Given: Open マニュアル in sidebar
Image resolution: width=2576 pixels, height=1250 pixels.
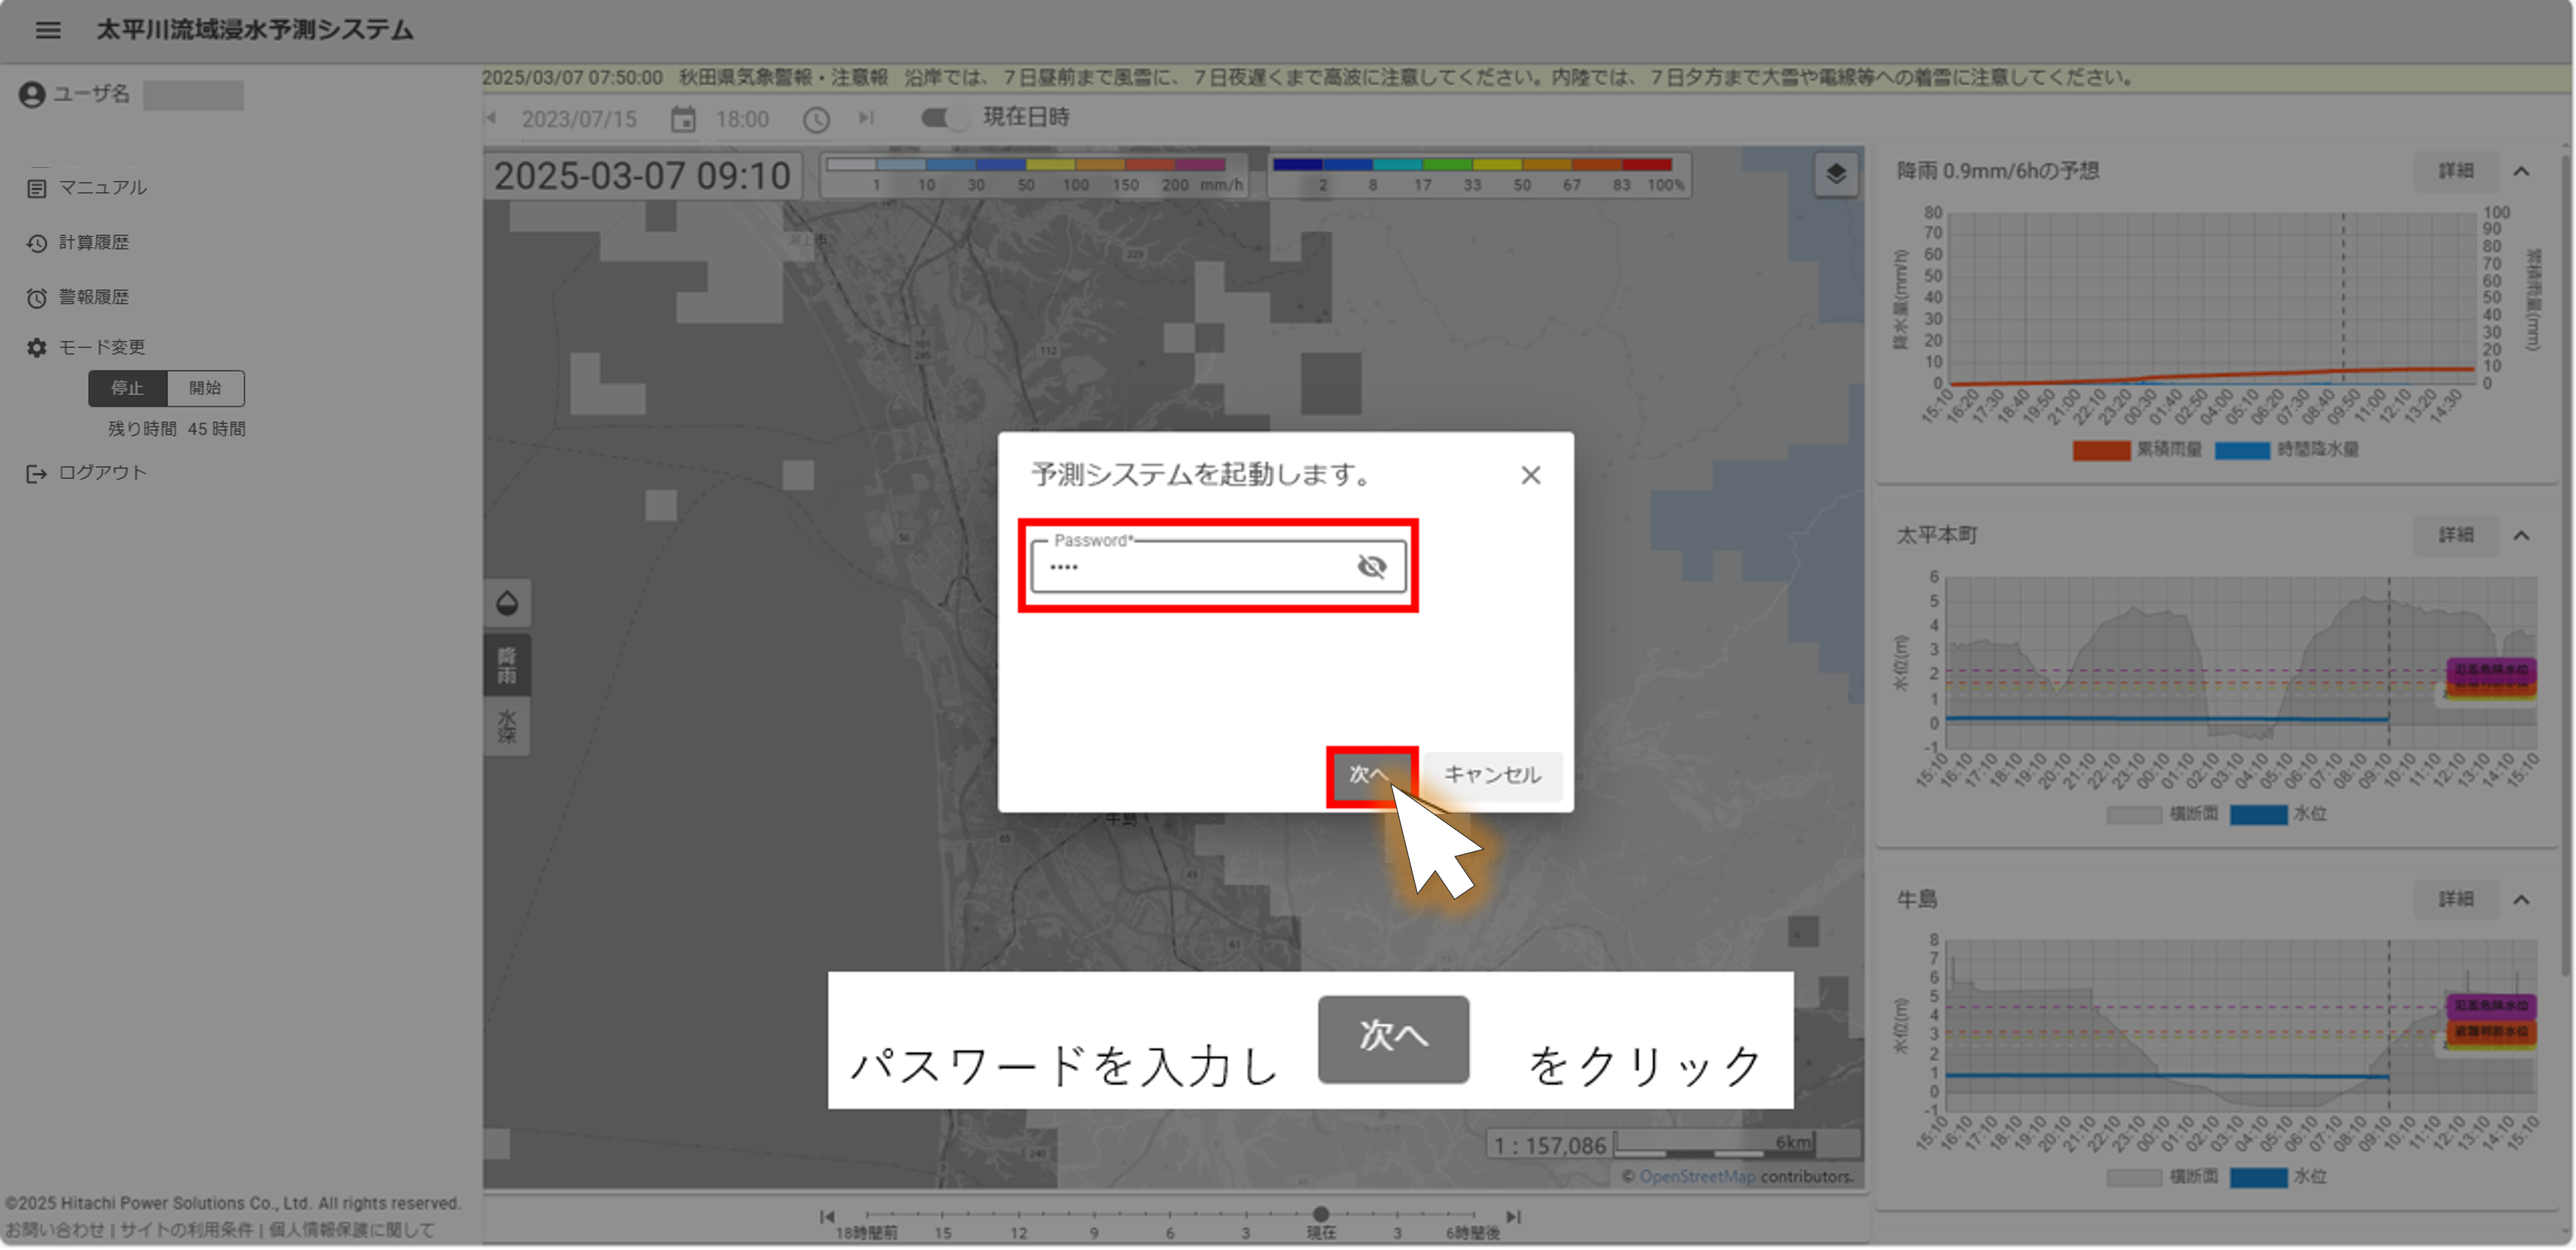Looking at the screenshot, I should [101, 187].
